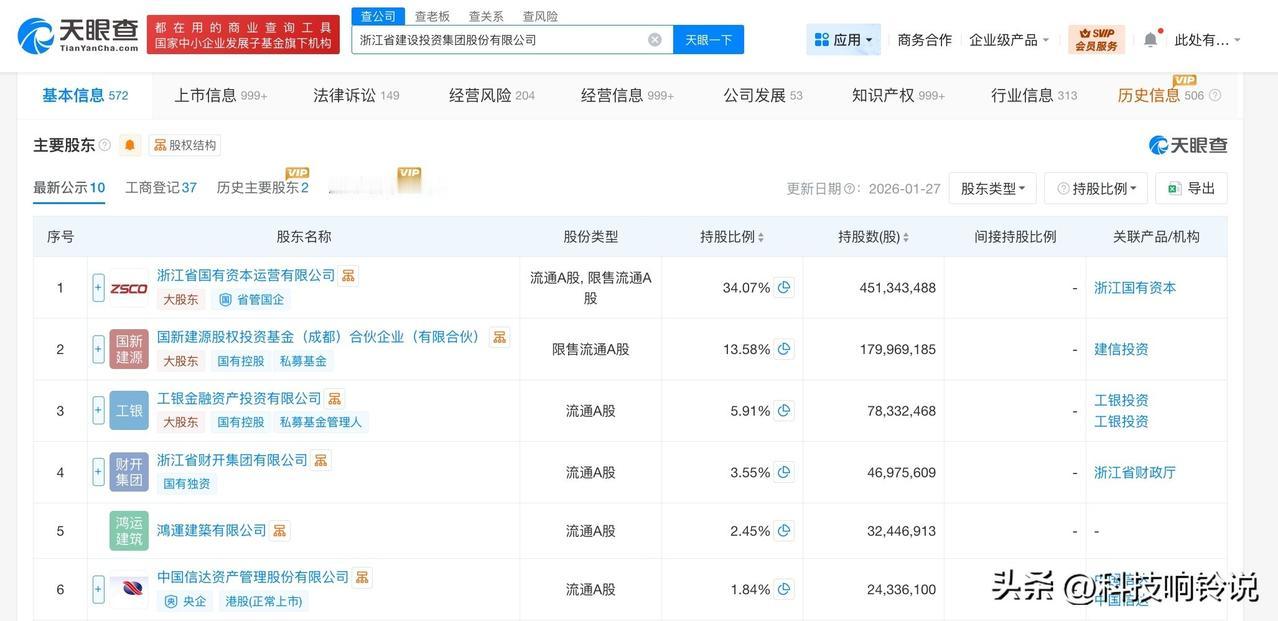Show holding chart icon next to 1.84%
The height and width of the screenshot is (621, 1278).
click(x=784, y=589)
